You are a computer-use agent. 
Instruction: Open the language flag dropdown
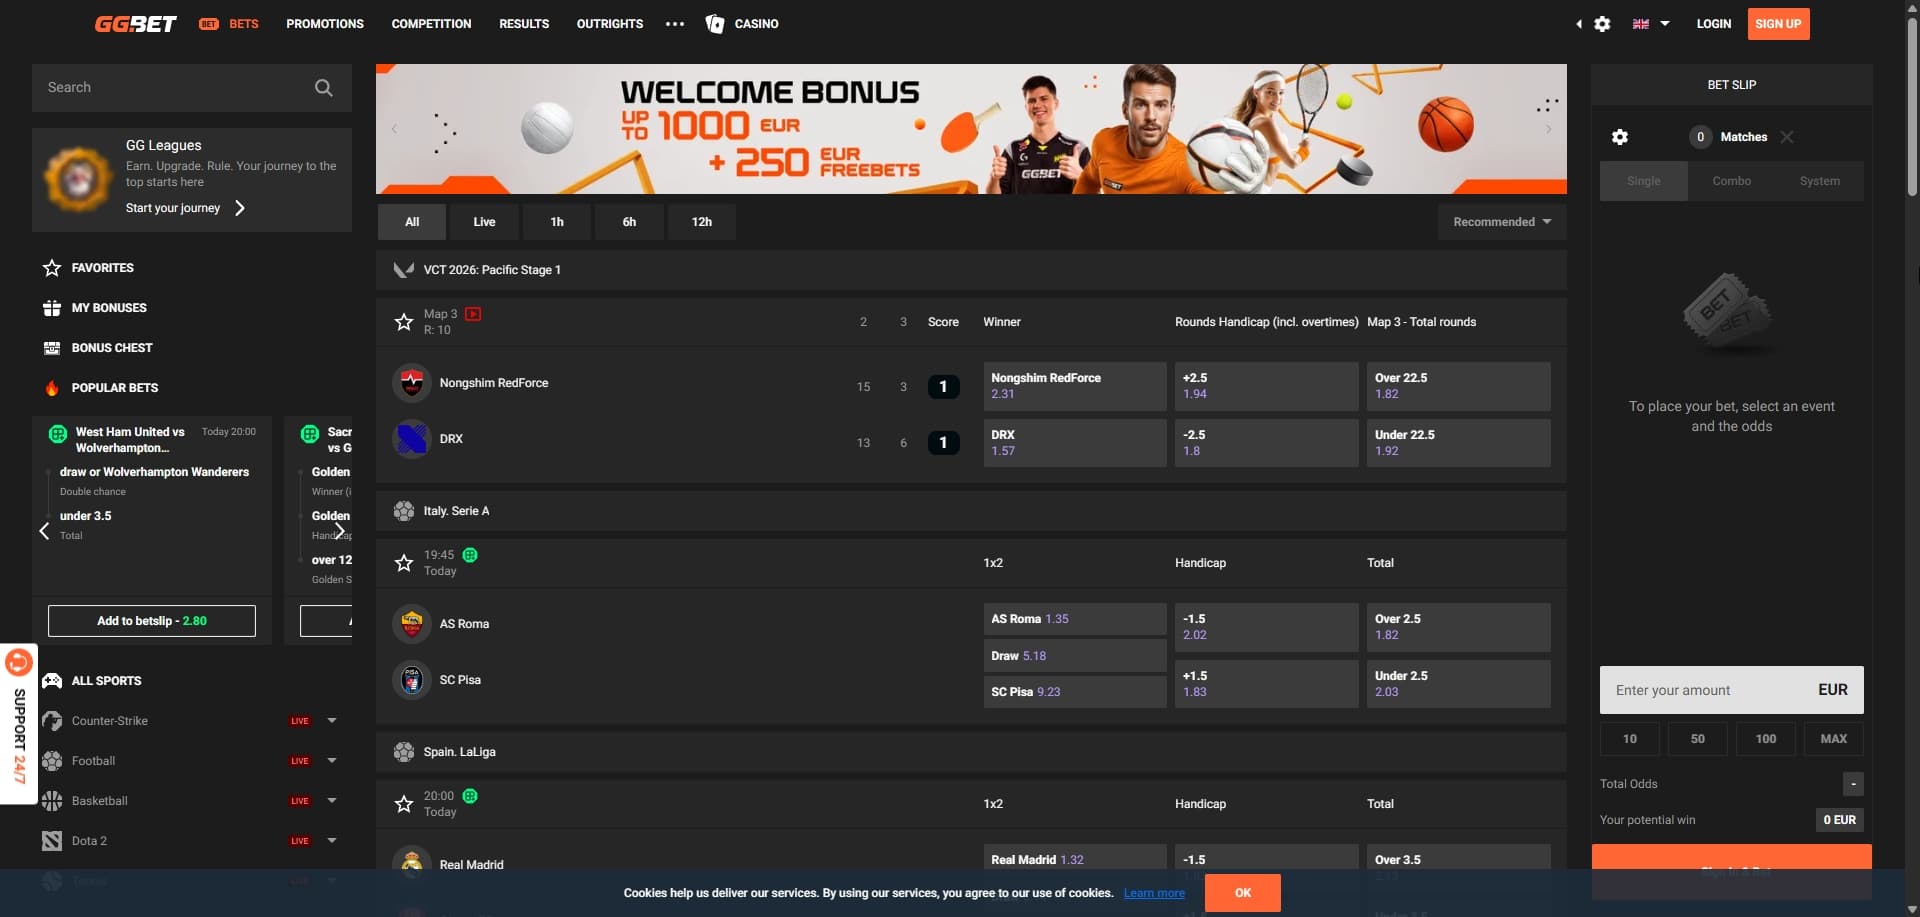pos(1648,23)
